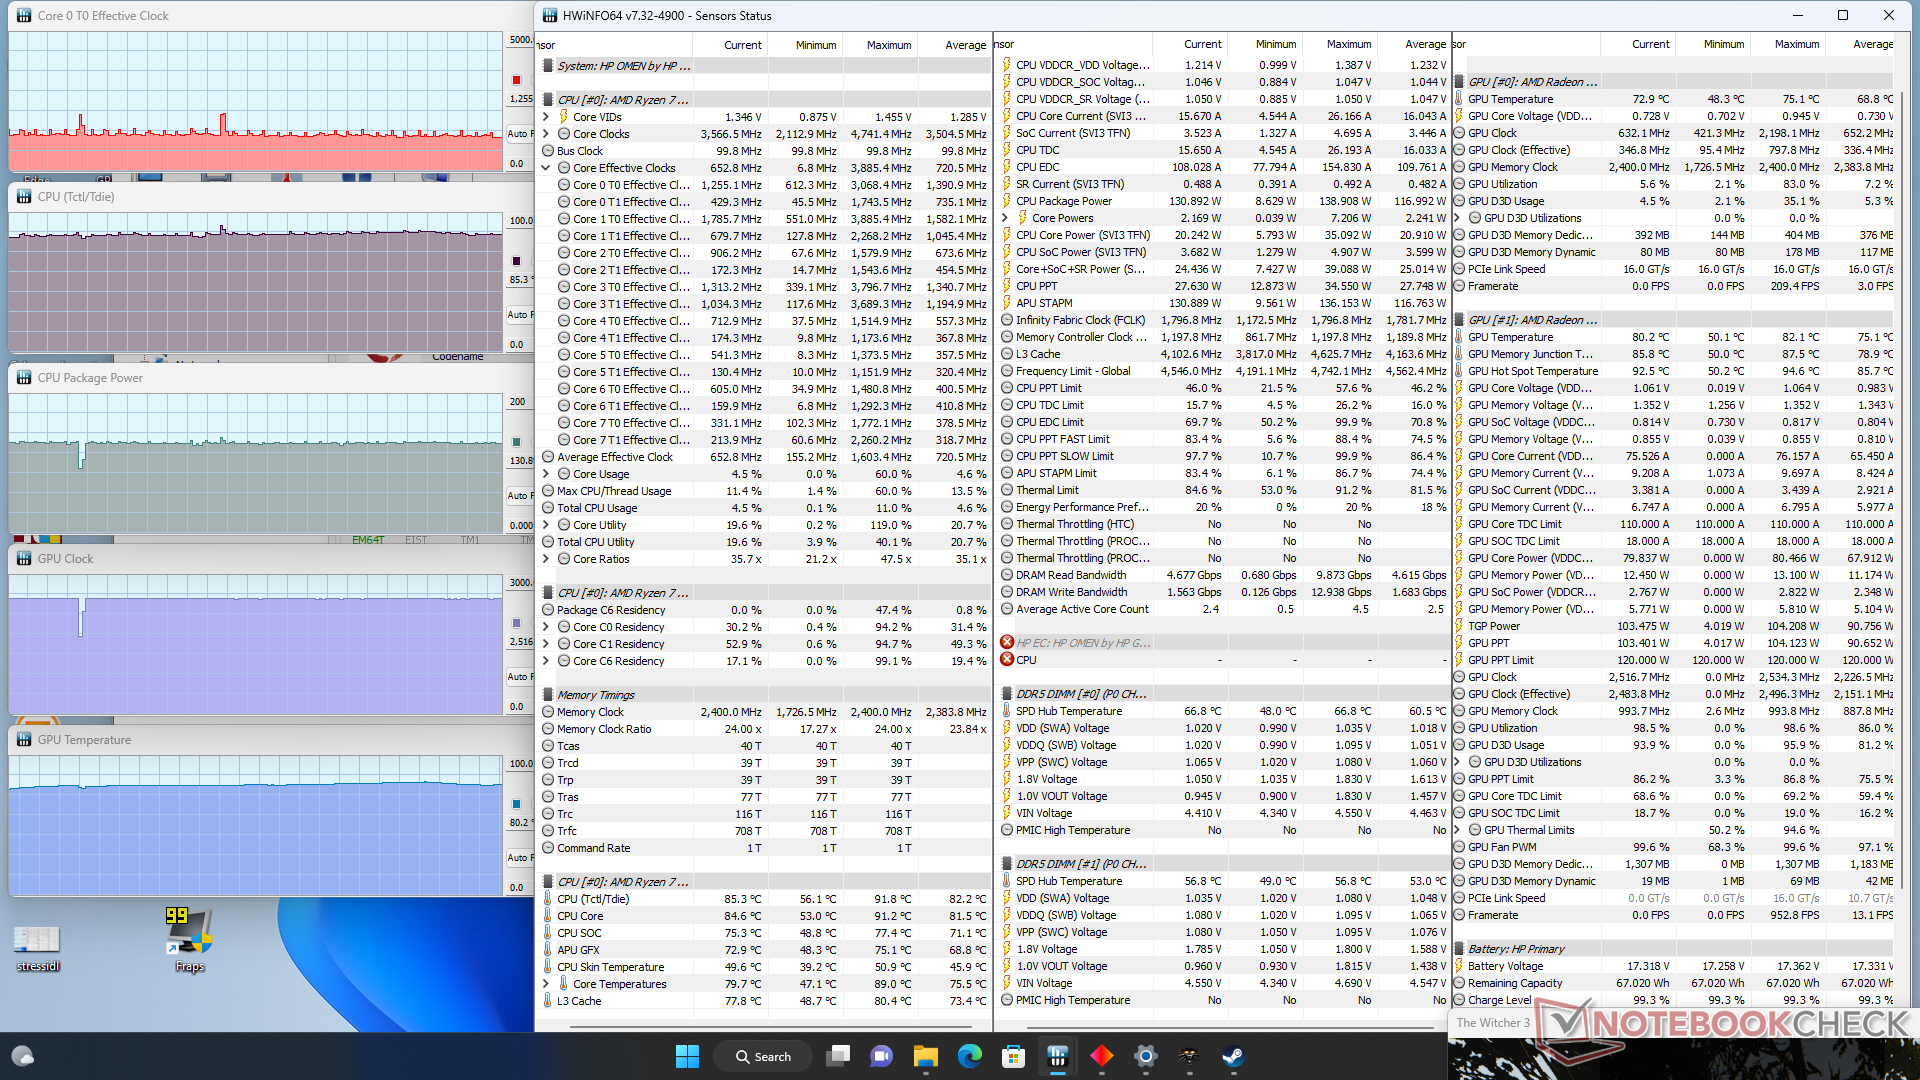Screen dimensions: 1920x1080
Task: Open Fraps desktop shortcut
Action: click(x=189, y=938)
